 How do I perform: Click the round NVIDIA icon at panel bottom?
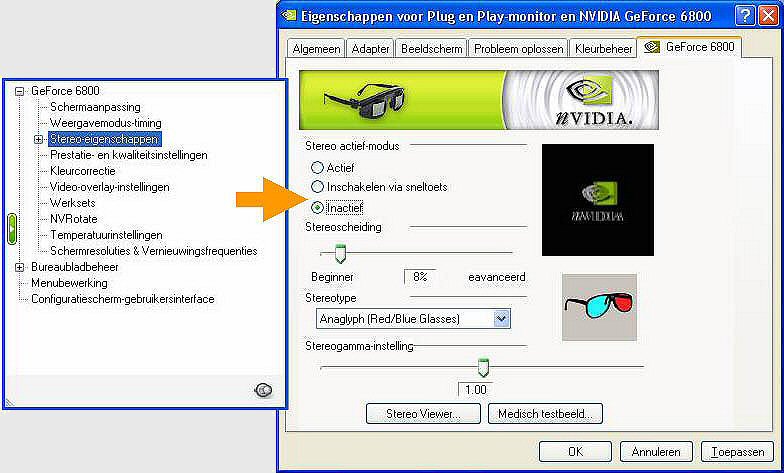click(x=263, y=390)
